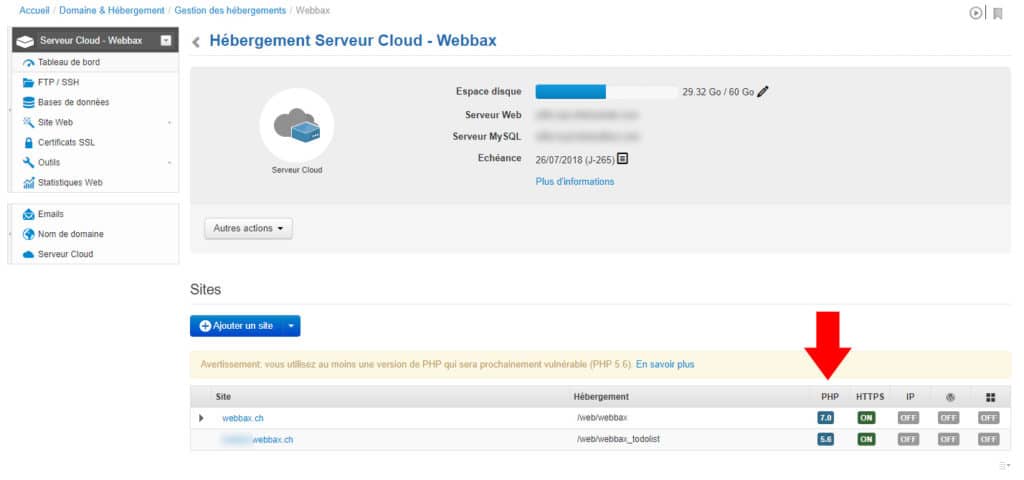
Task: Toggle IP OFF for webbax.ch
Action: tap(908, 418)
